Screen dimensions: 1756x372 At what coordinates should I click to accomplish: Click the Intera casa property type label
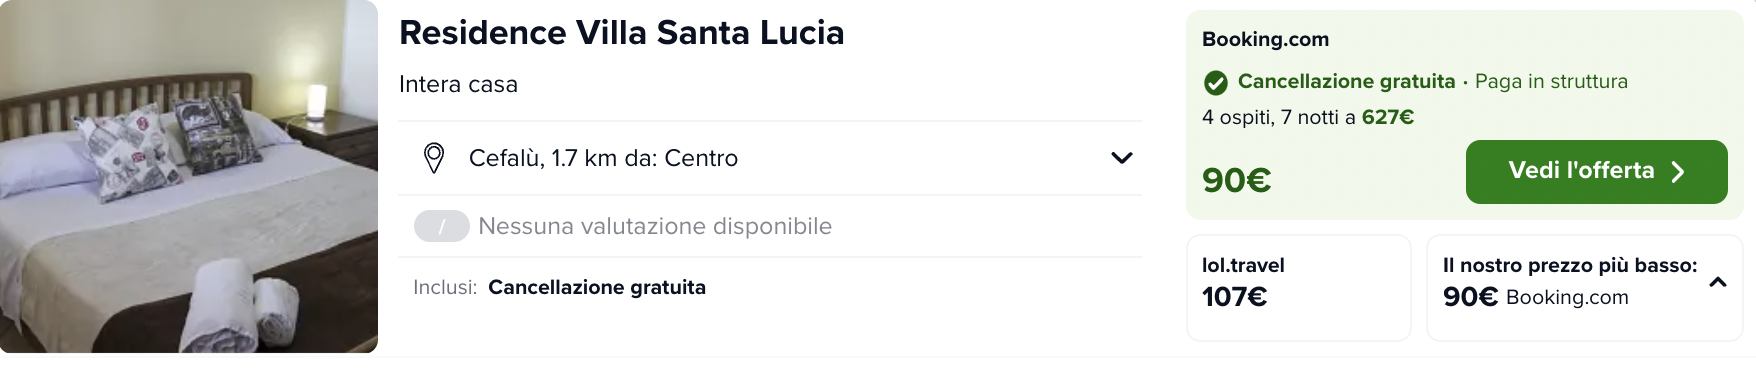458,84
